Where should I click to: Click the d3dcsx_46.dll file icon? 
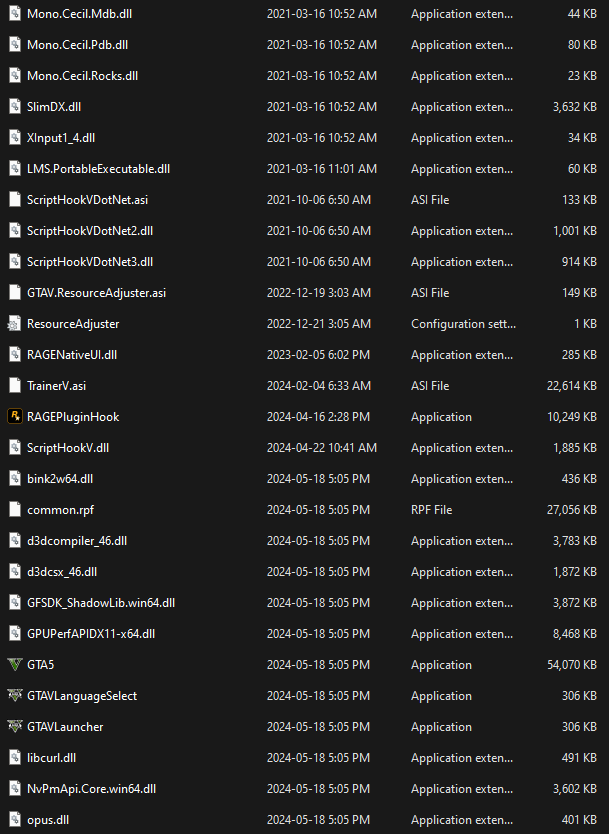point(15,571)
